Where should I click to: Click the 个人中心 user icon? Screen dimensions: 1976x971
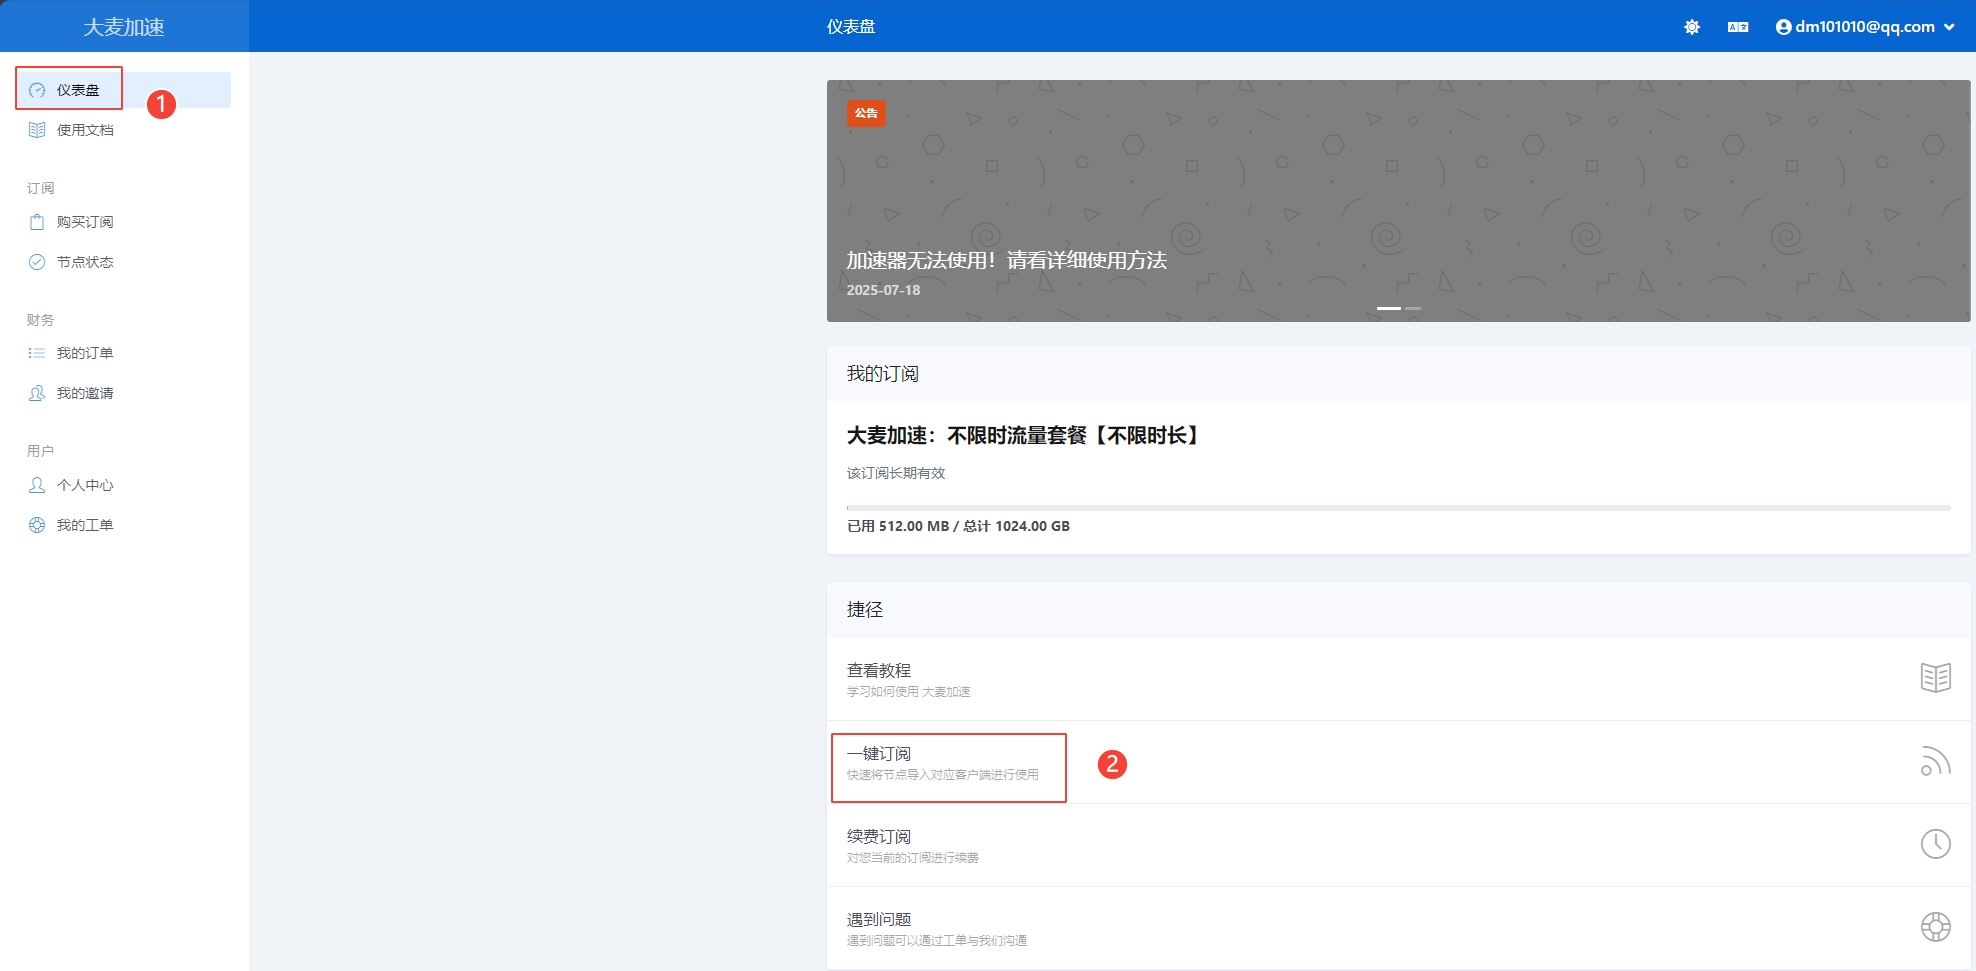click(37, 485)
